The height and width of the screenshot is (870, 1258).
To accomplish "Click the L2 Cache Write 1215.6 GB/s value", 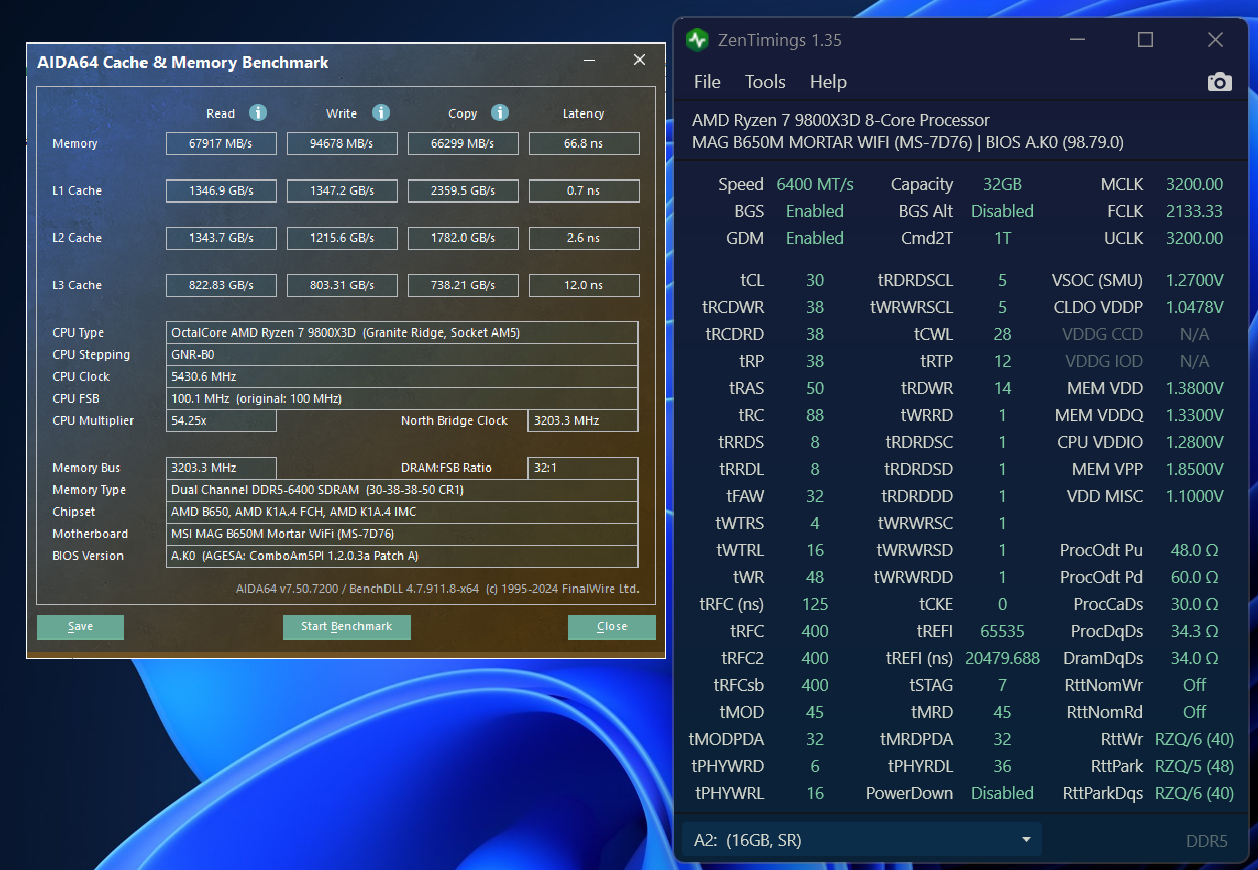I will [x=342, y=238].
